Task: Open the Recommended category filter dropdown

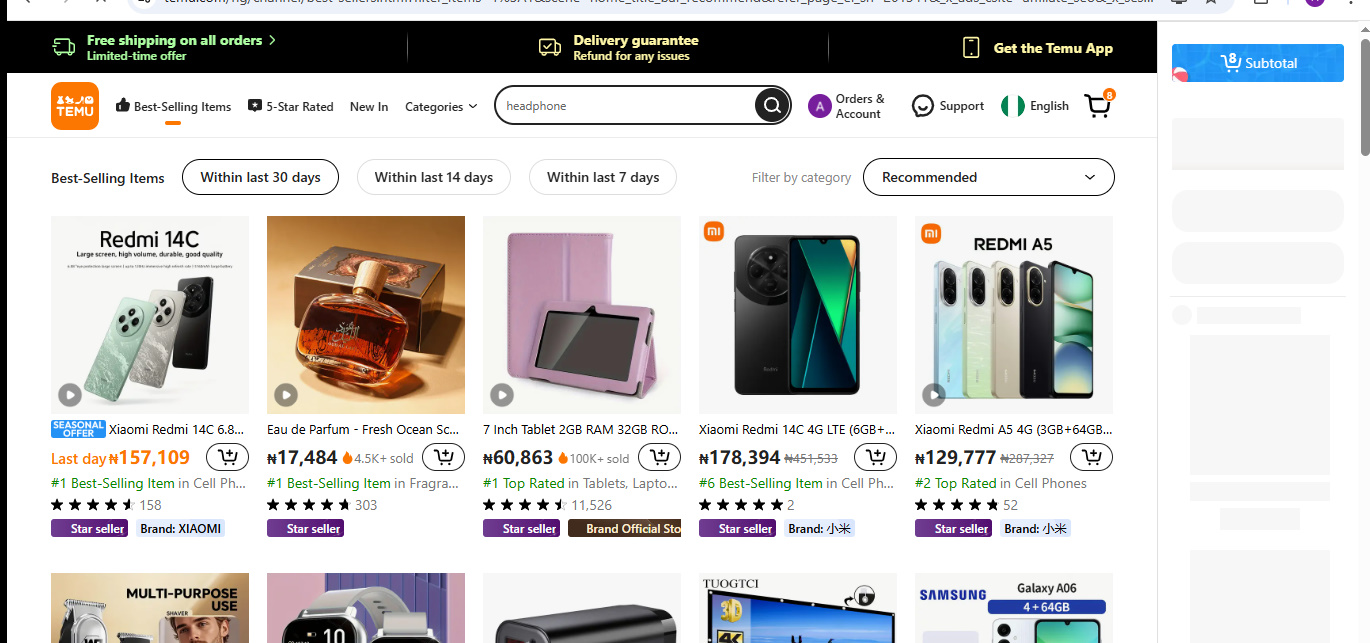Action: [x=988, y=177]
